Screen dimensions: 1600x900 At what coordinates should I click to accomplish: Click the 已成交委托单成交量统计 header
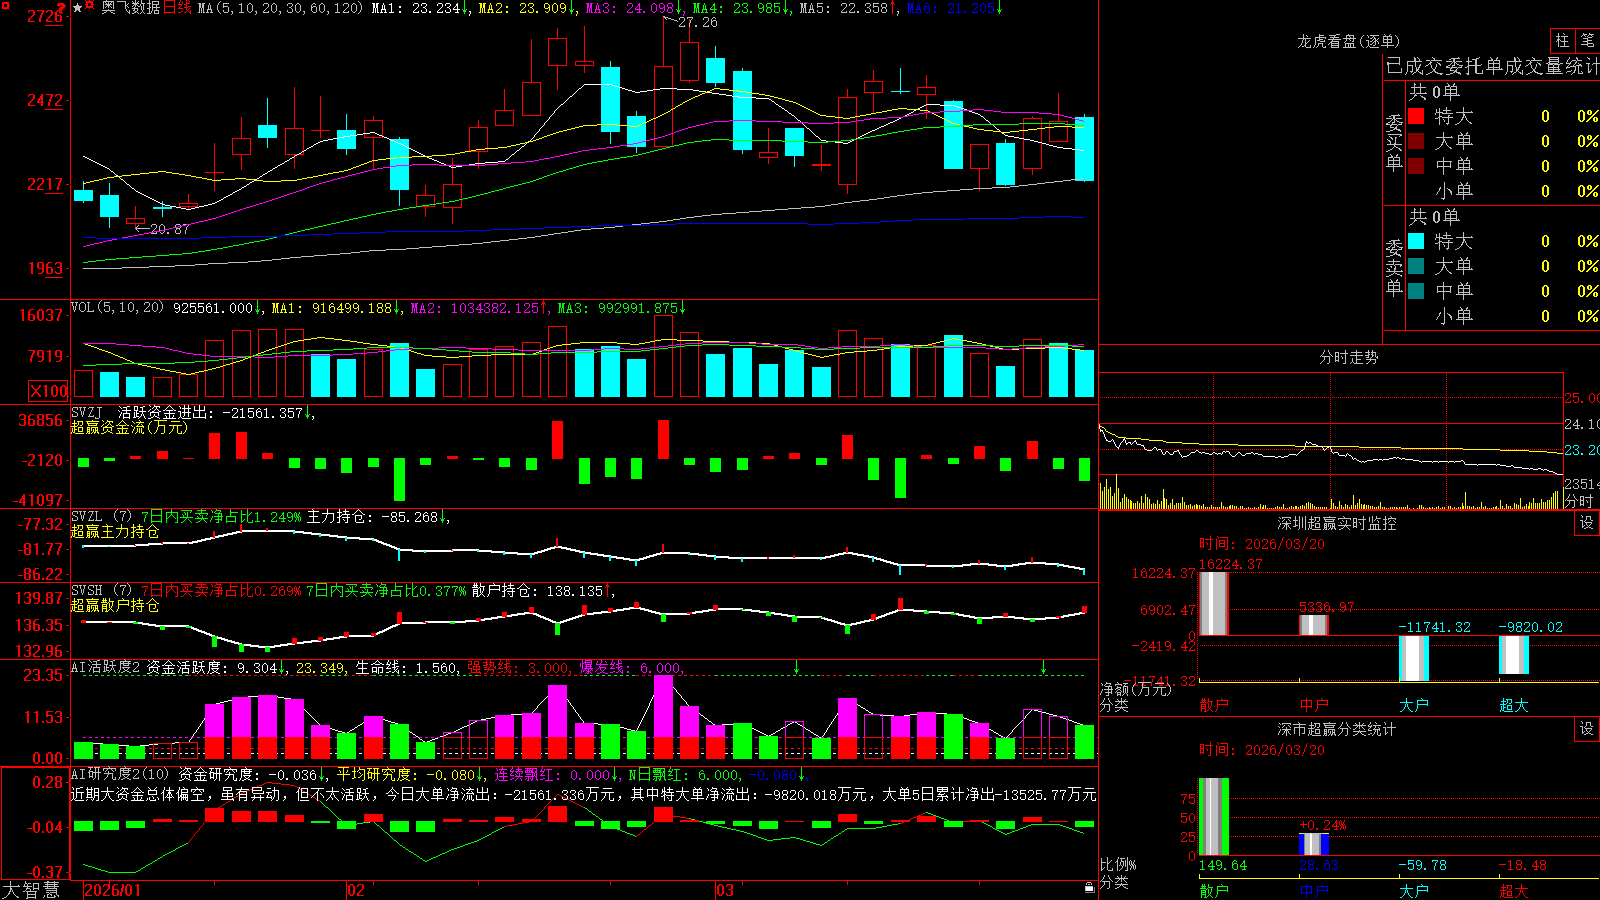(1492, 66)
